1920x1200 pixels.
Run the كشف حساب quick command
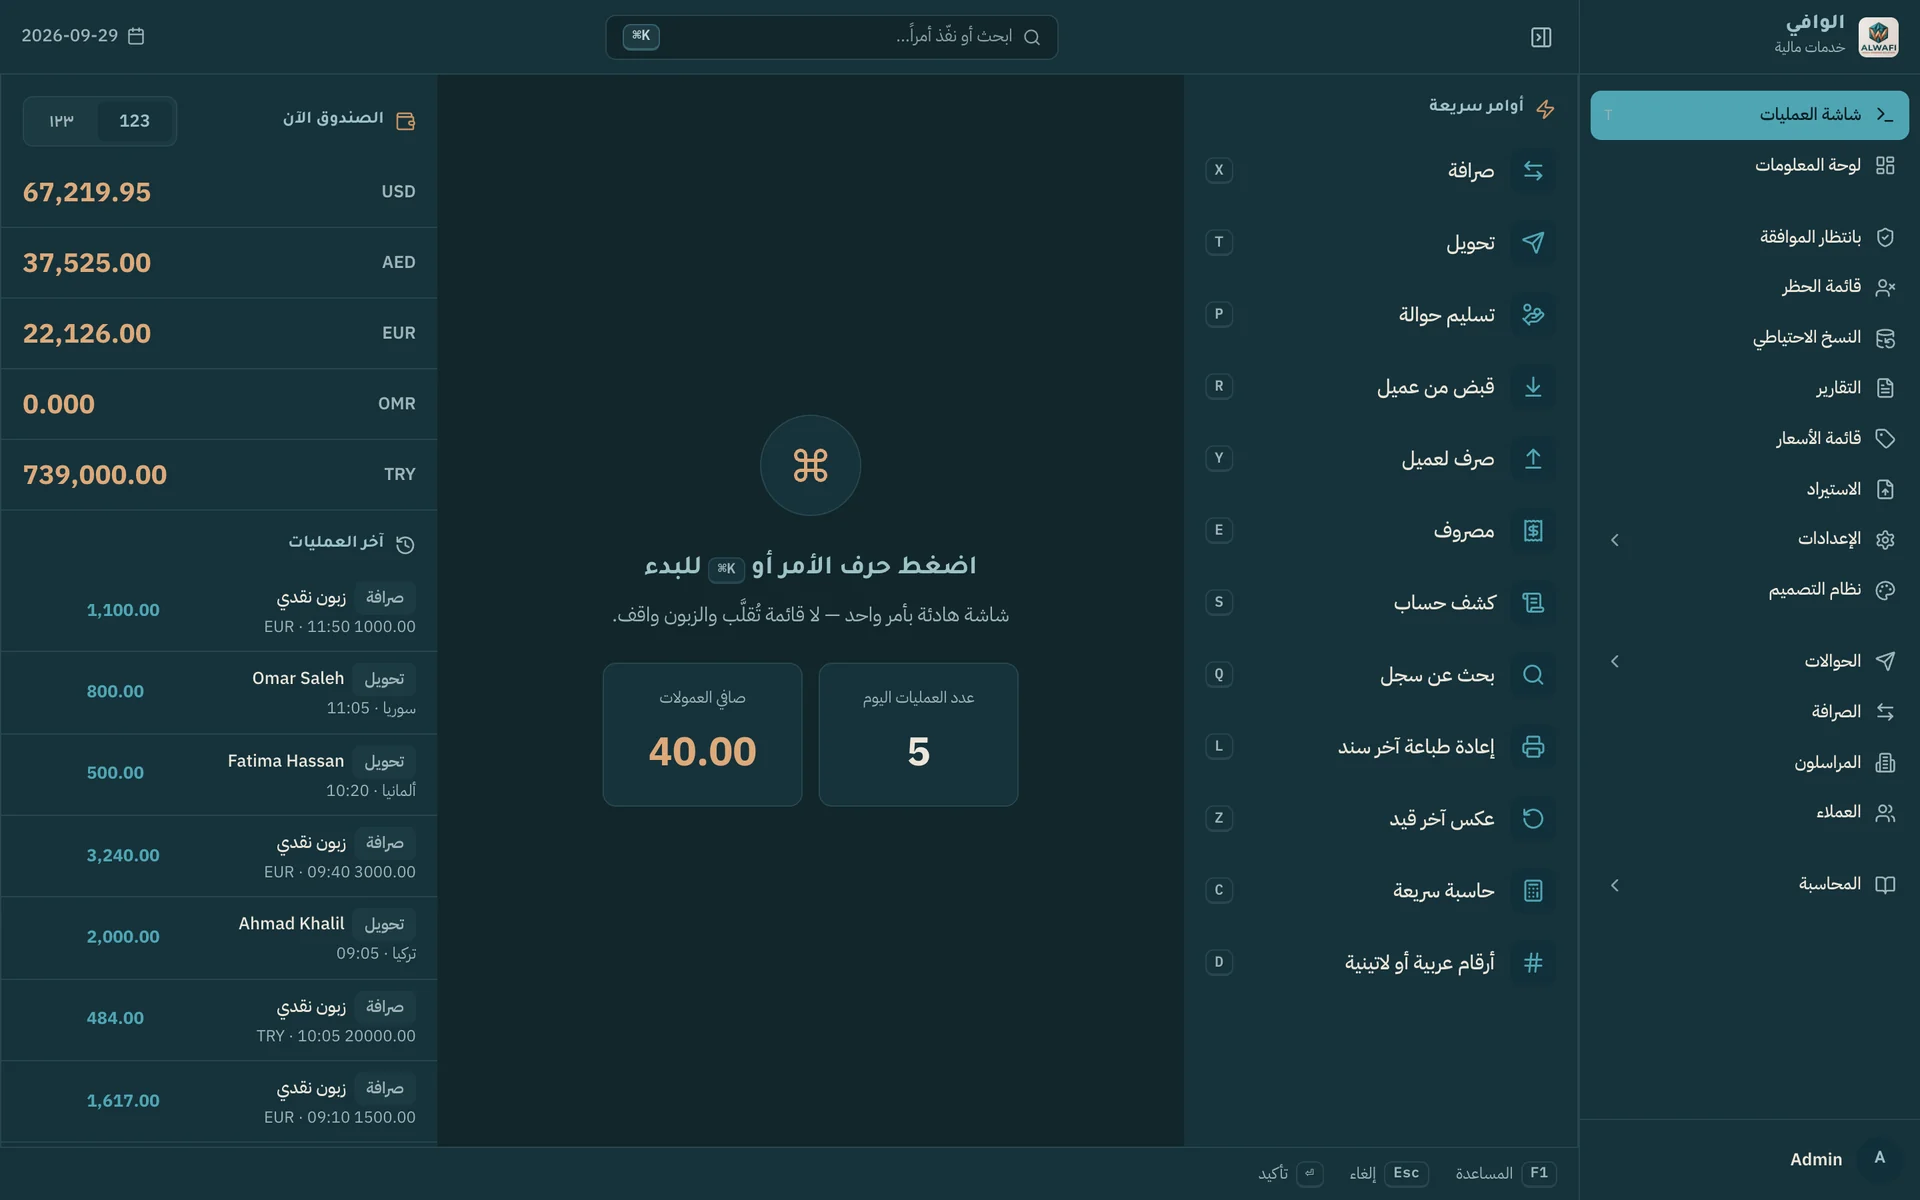point(1380,603)
